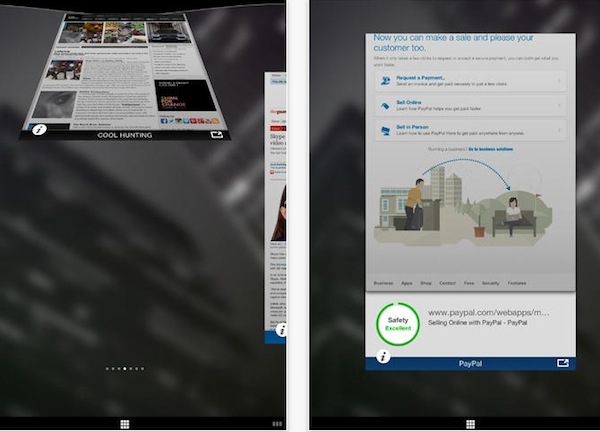Open the Security footer tab

[x=491, y=283]
